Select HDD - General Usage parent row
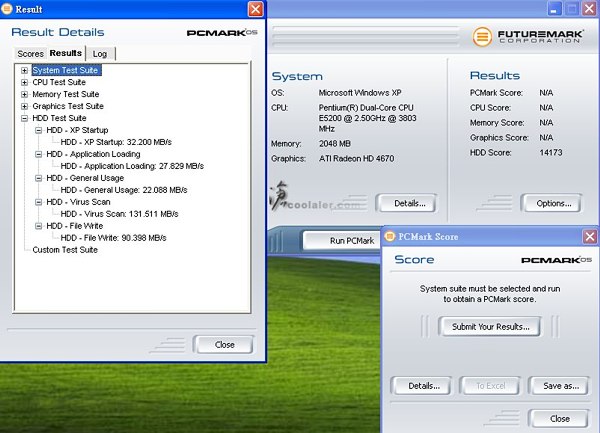 [85, 178]
